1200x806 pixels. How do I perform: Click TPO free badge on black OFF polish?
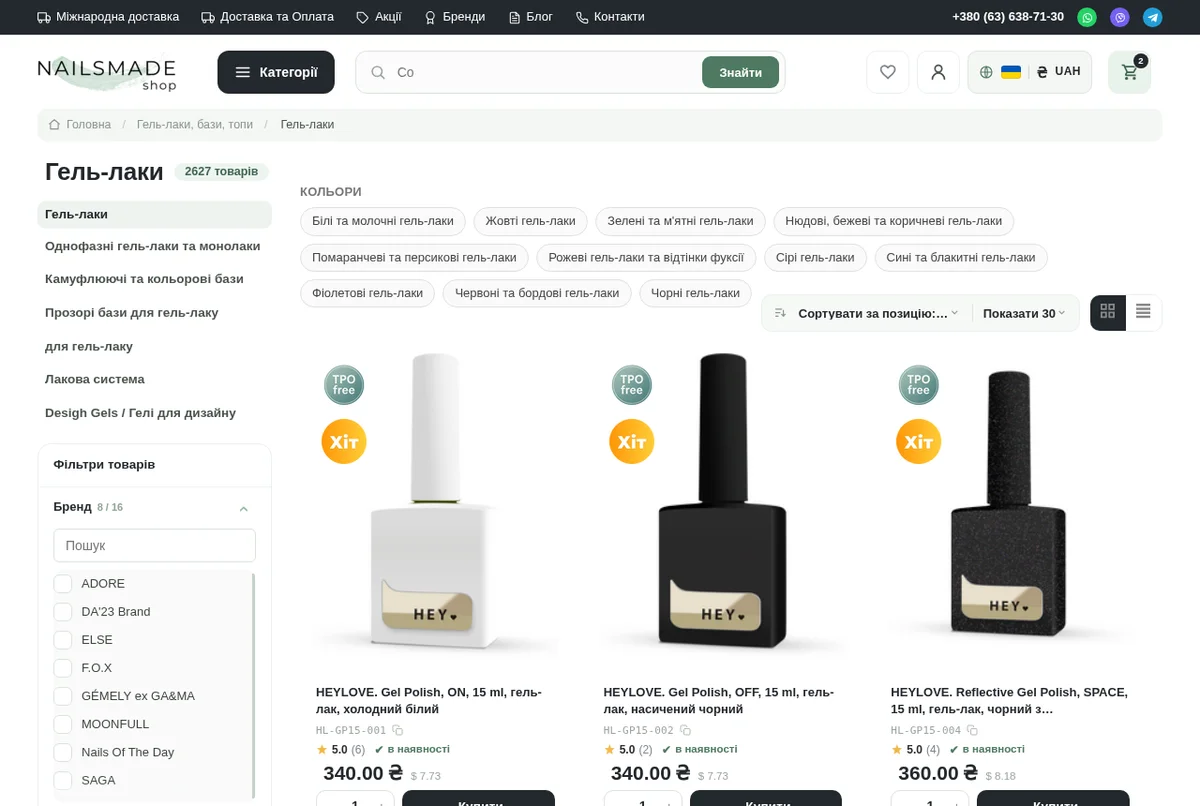tap(631, 385)
